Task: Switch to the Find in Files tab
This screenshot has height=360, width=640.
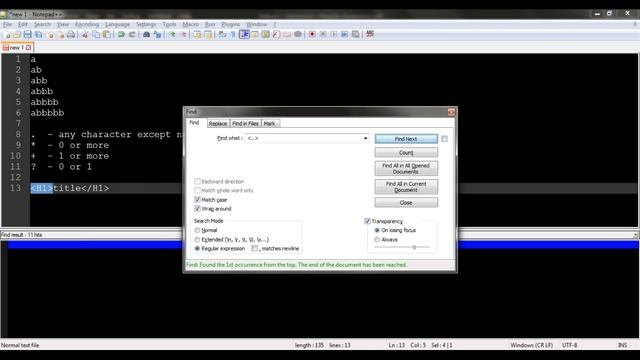Action: [245, 123]
